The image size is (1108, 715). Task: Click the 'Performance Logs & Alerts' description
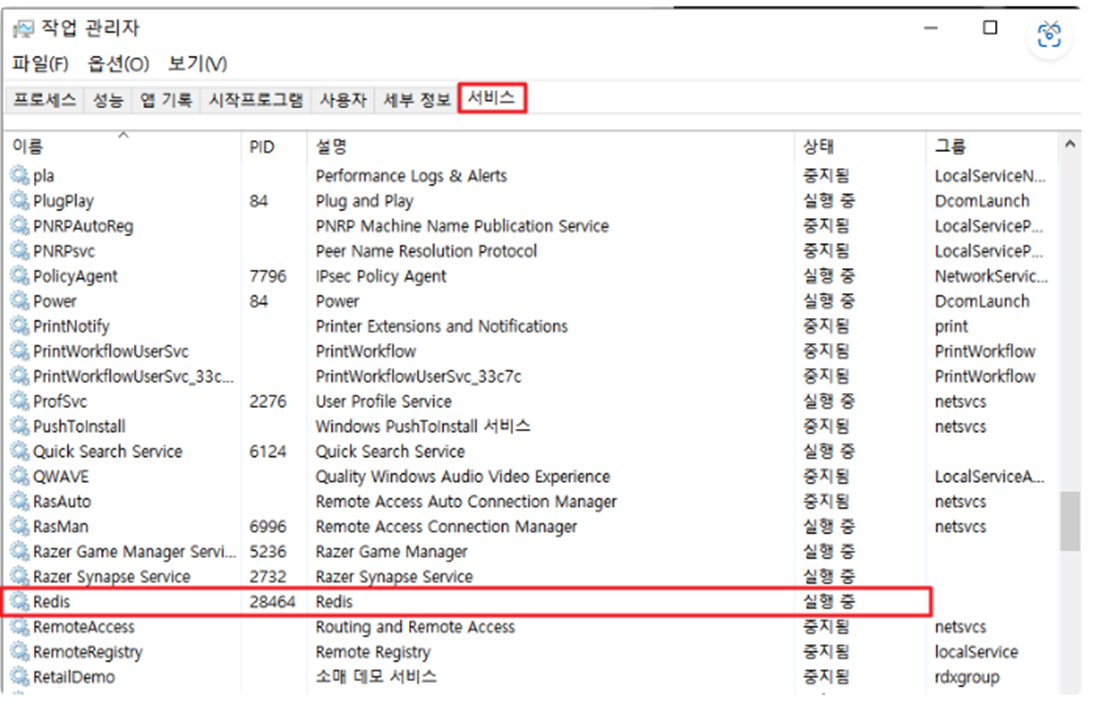coord(411,176)
